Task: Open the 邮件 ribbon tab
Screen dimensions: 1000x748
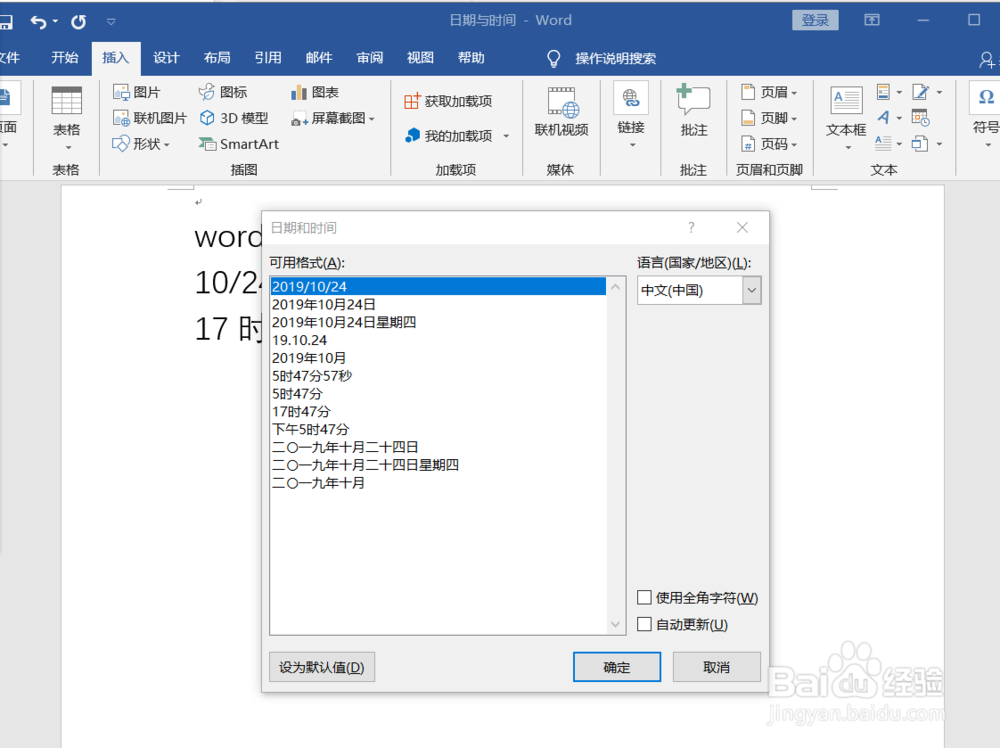Action: (318, 57)
